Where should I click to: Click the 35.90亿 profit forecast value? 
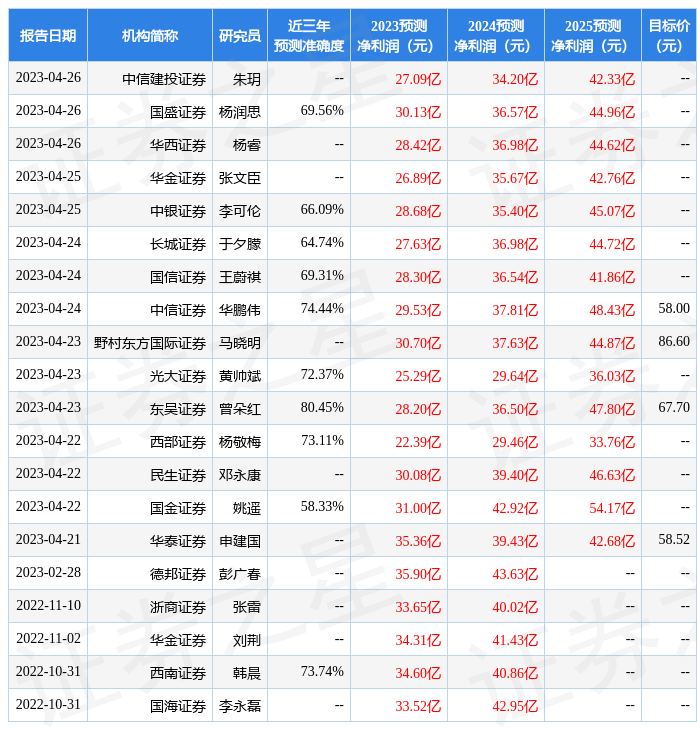pos(418,574)
